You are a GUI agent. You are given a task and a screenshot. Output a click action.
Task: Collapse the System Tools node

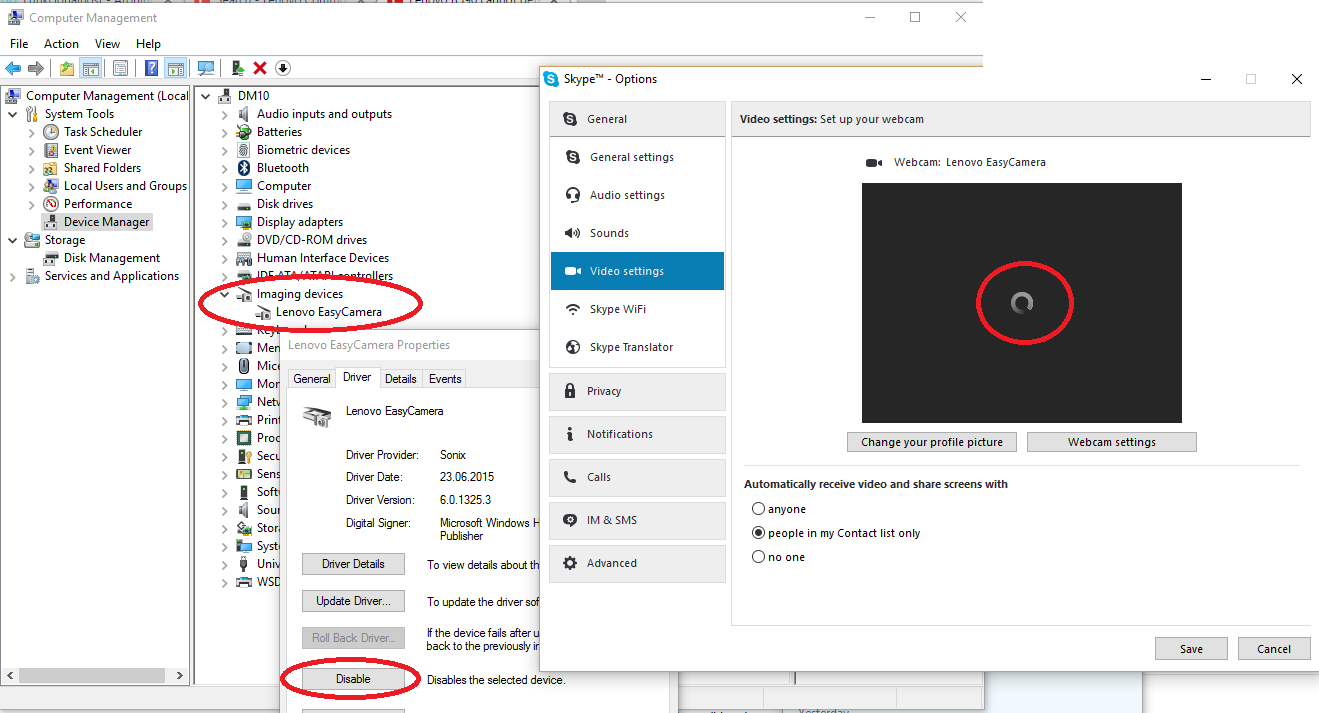(13, 114)
